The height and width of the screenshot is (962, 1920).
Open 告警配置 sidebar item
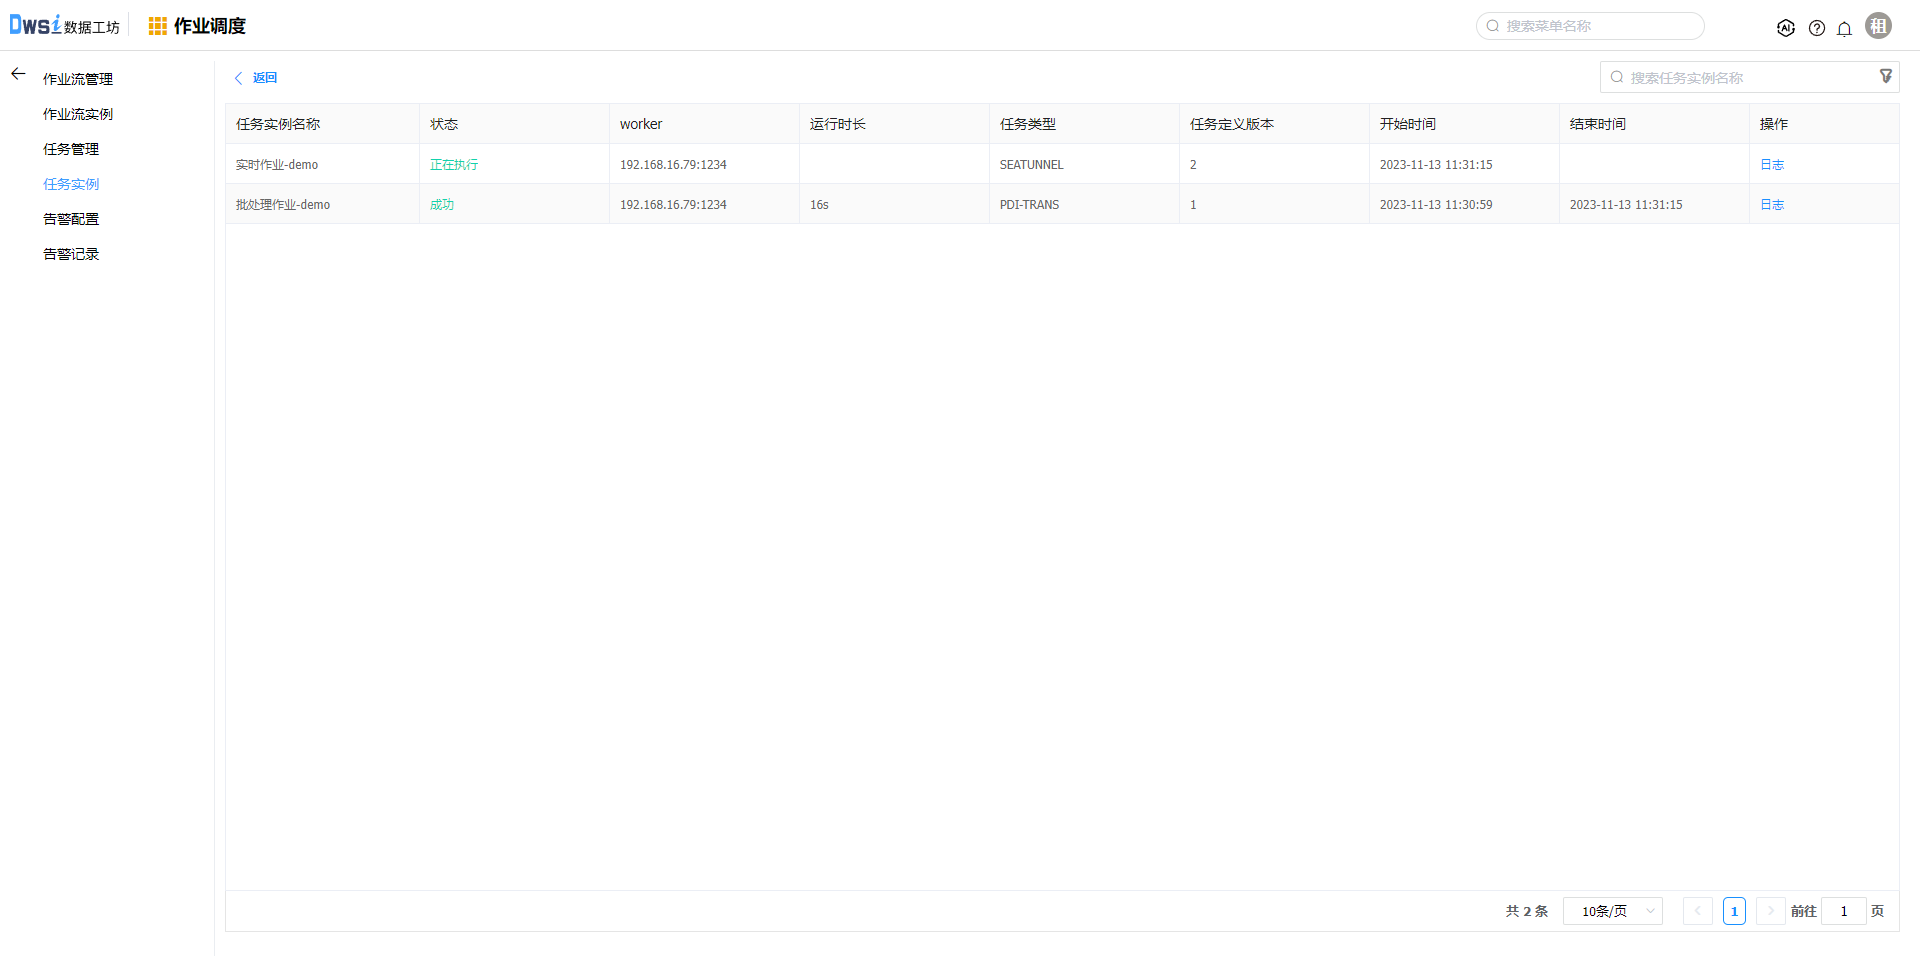tap(71, 219)
